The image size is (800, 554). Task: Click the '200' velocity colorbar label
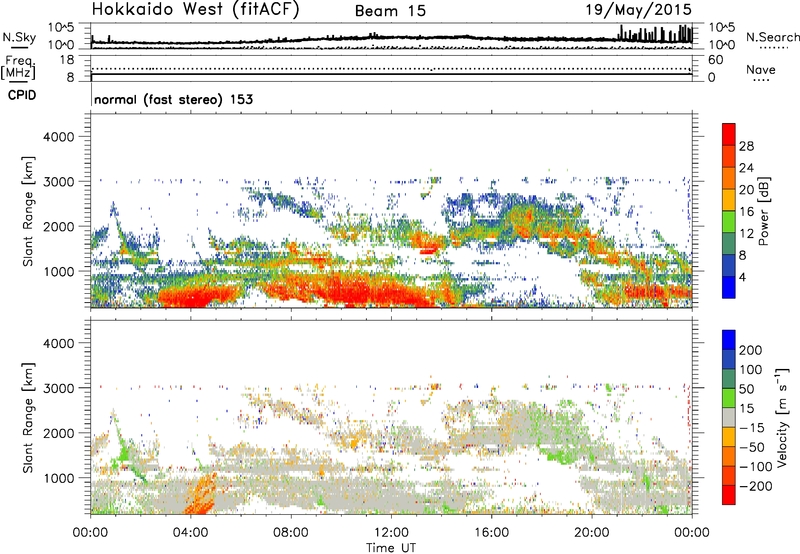coord(751,350)
